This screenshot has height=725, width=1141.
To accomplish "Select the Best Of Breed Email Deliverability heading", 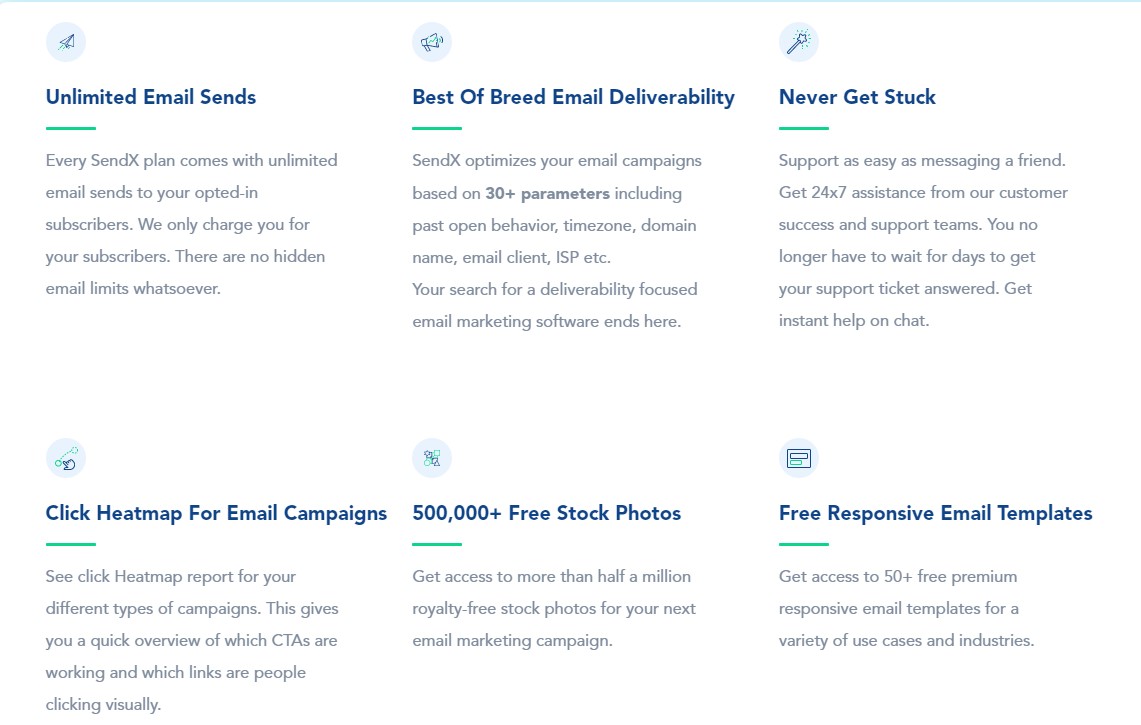I will click(x=573, y=98).
